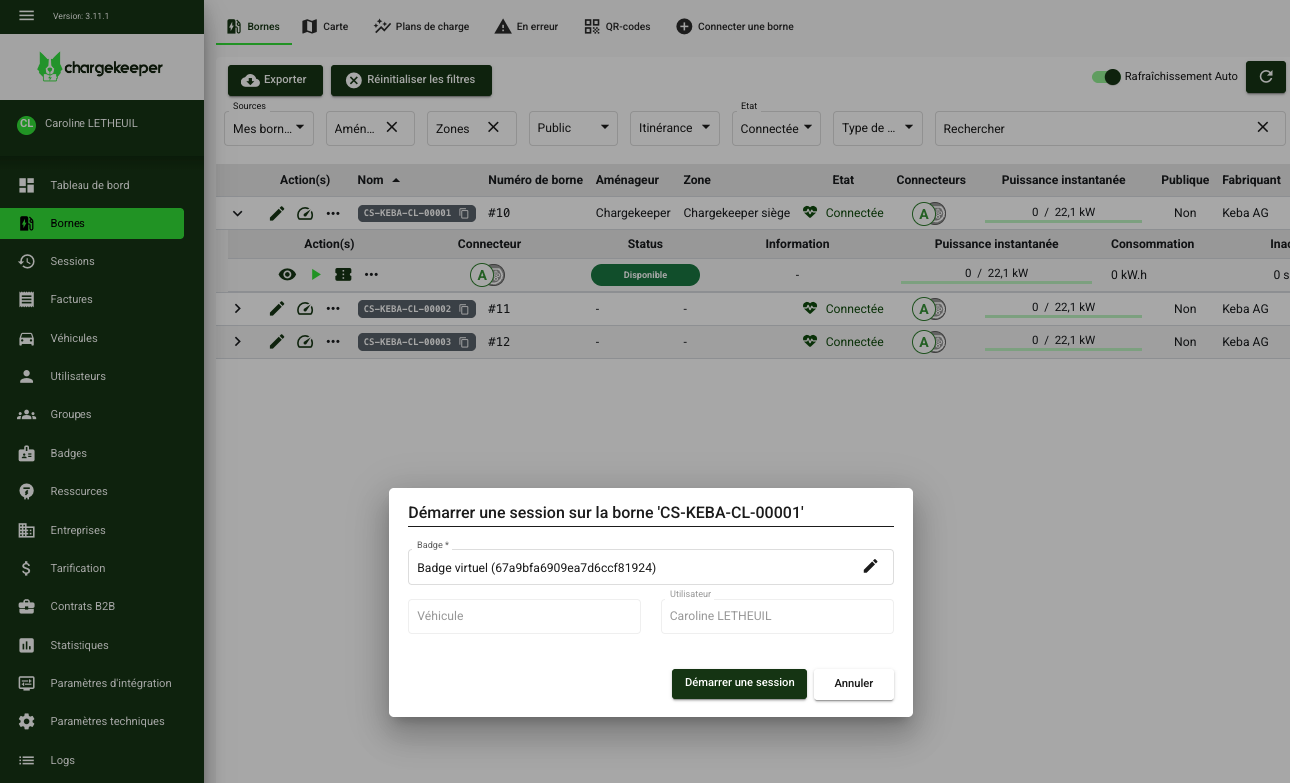Click the eye icon on connector row
1290x783 pixels.
(x=288, y=275)
